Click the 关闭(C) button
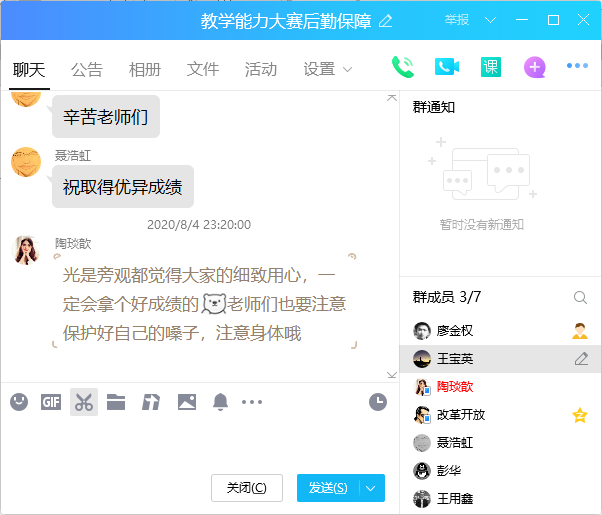Viewport: 602px width, 515px height. (247, 488)
